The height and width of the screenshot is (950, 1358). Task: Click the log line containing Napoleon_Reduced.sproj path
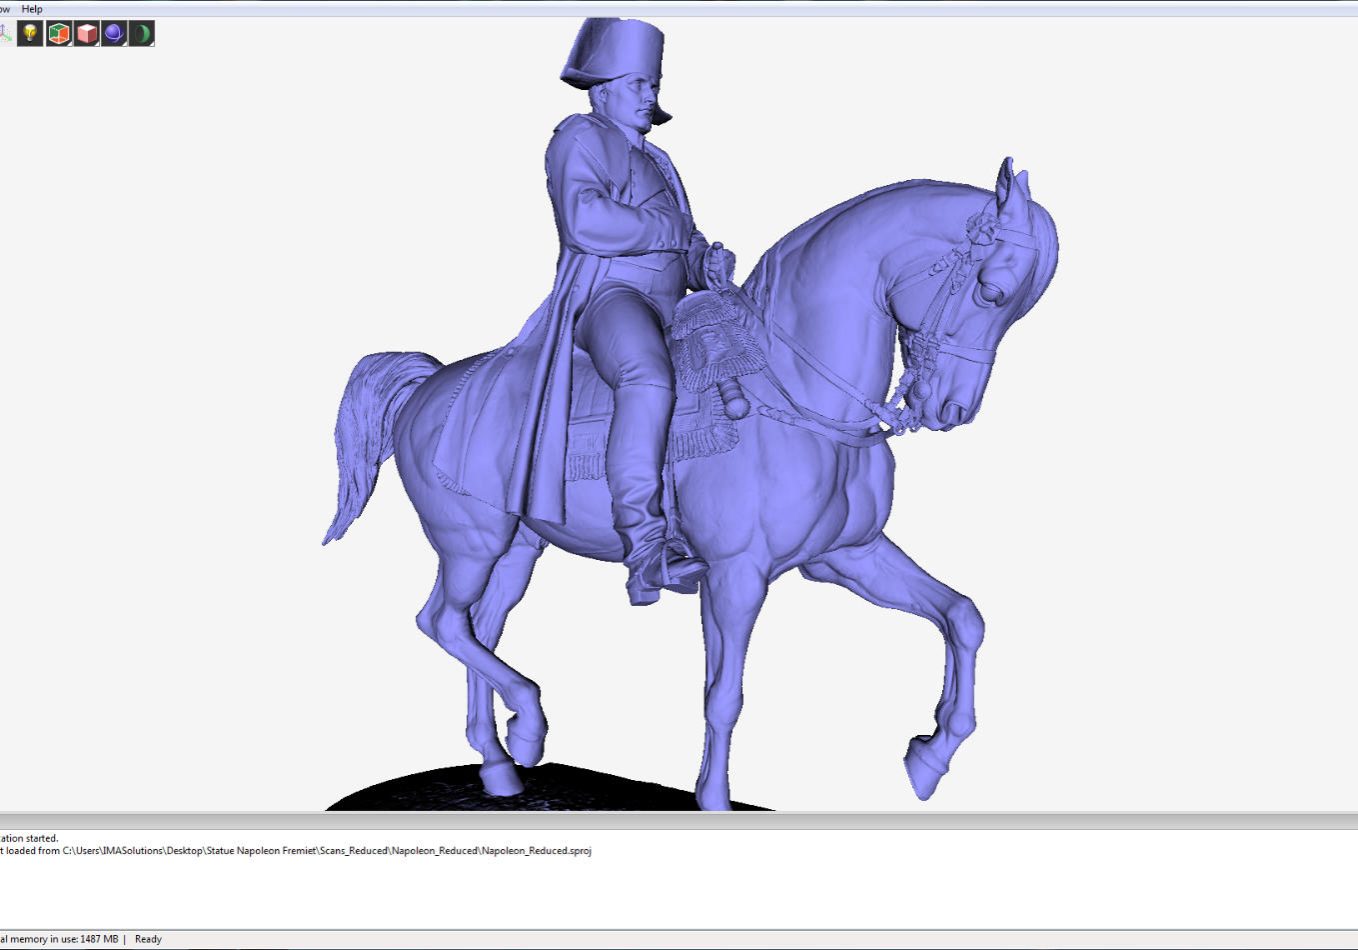click(x=296, y=851)
